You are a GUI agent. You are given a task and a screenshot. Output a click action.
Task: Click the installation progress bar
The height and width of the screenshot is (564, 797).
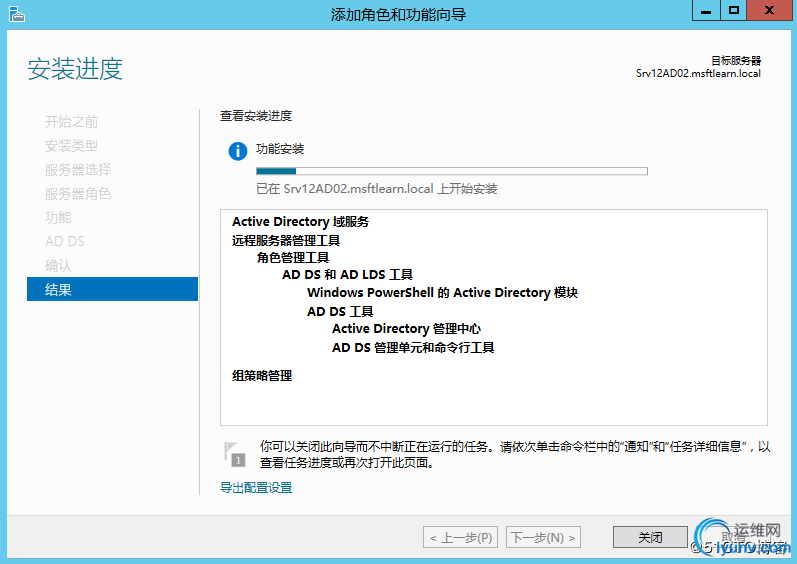coord(452,171)
